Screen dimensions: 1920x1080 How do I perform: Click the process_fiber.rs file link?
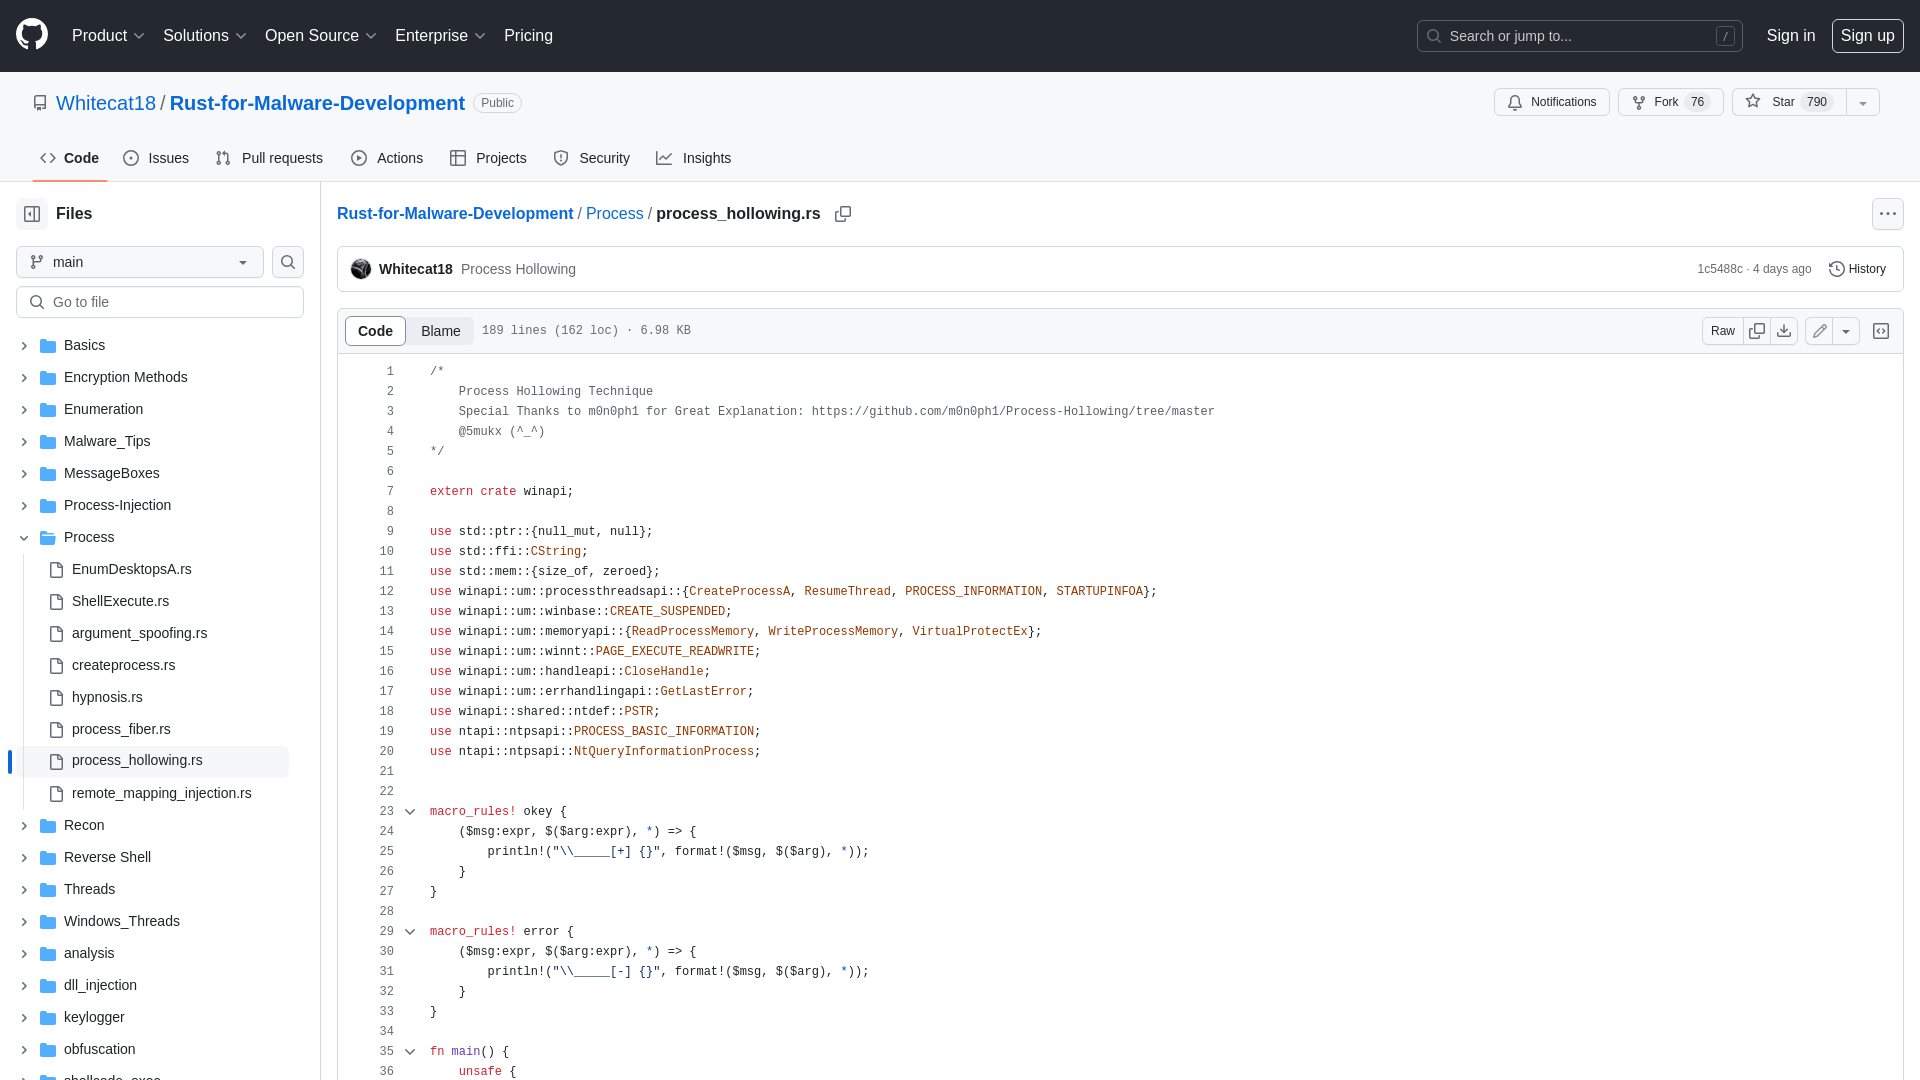click(x=121, y=728)
